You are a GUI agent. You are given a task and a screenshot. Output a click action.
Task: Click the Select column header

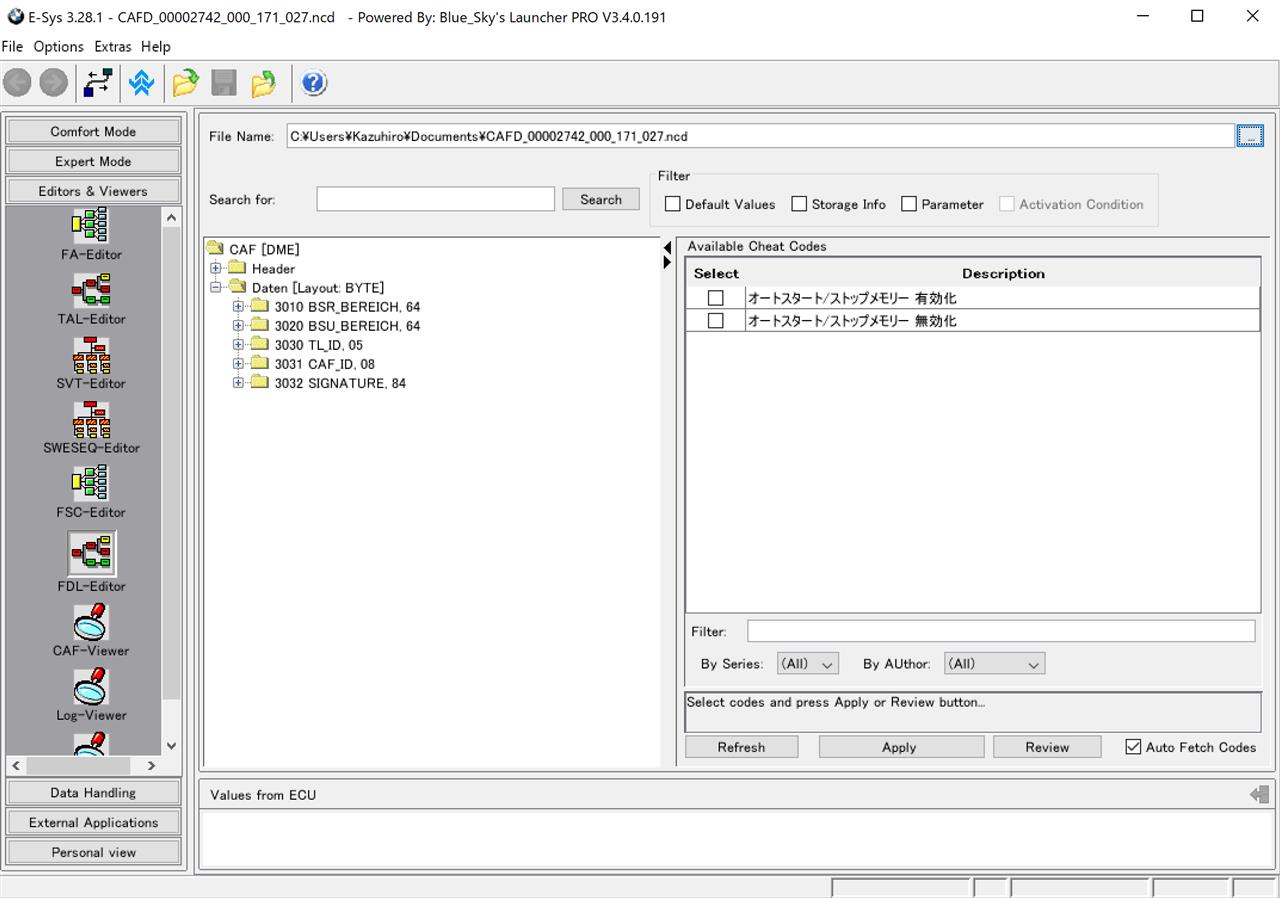coord(716,273)
